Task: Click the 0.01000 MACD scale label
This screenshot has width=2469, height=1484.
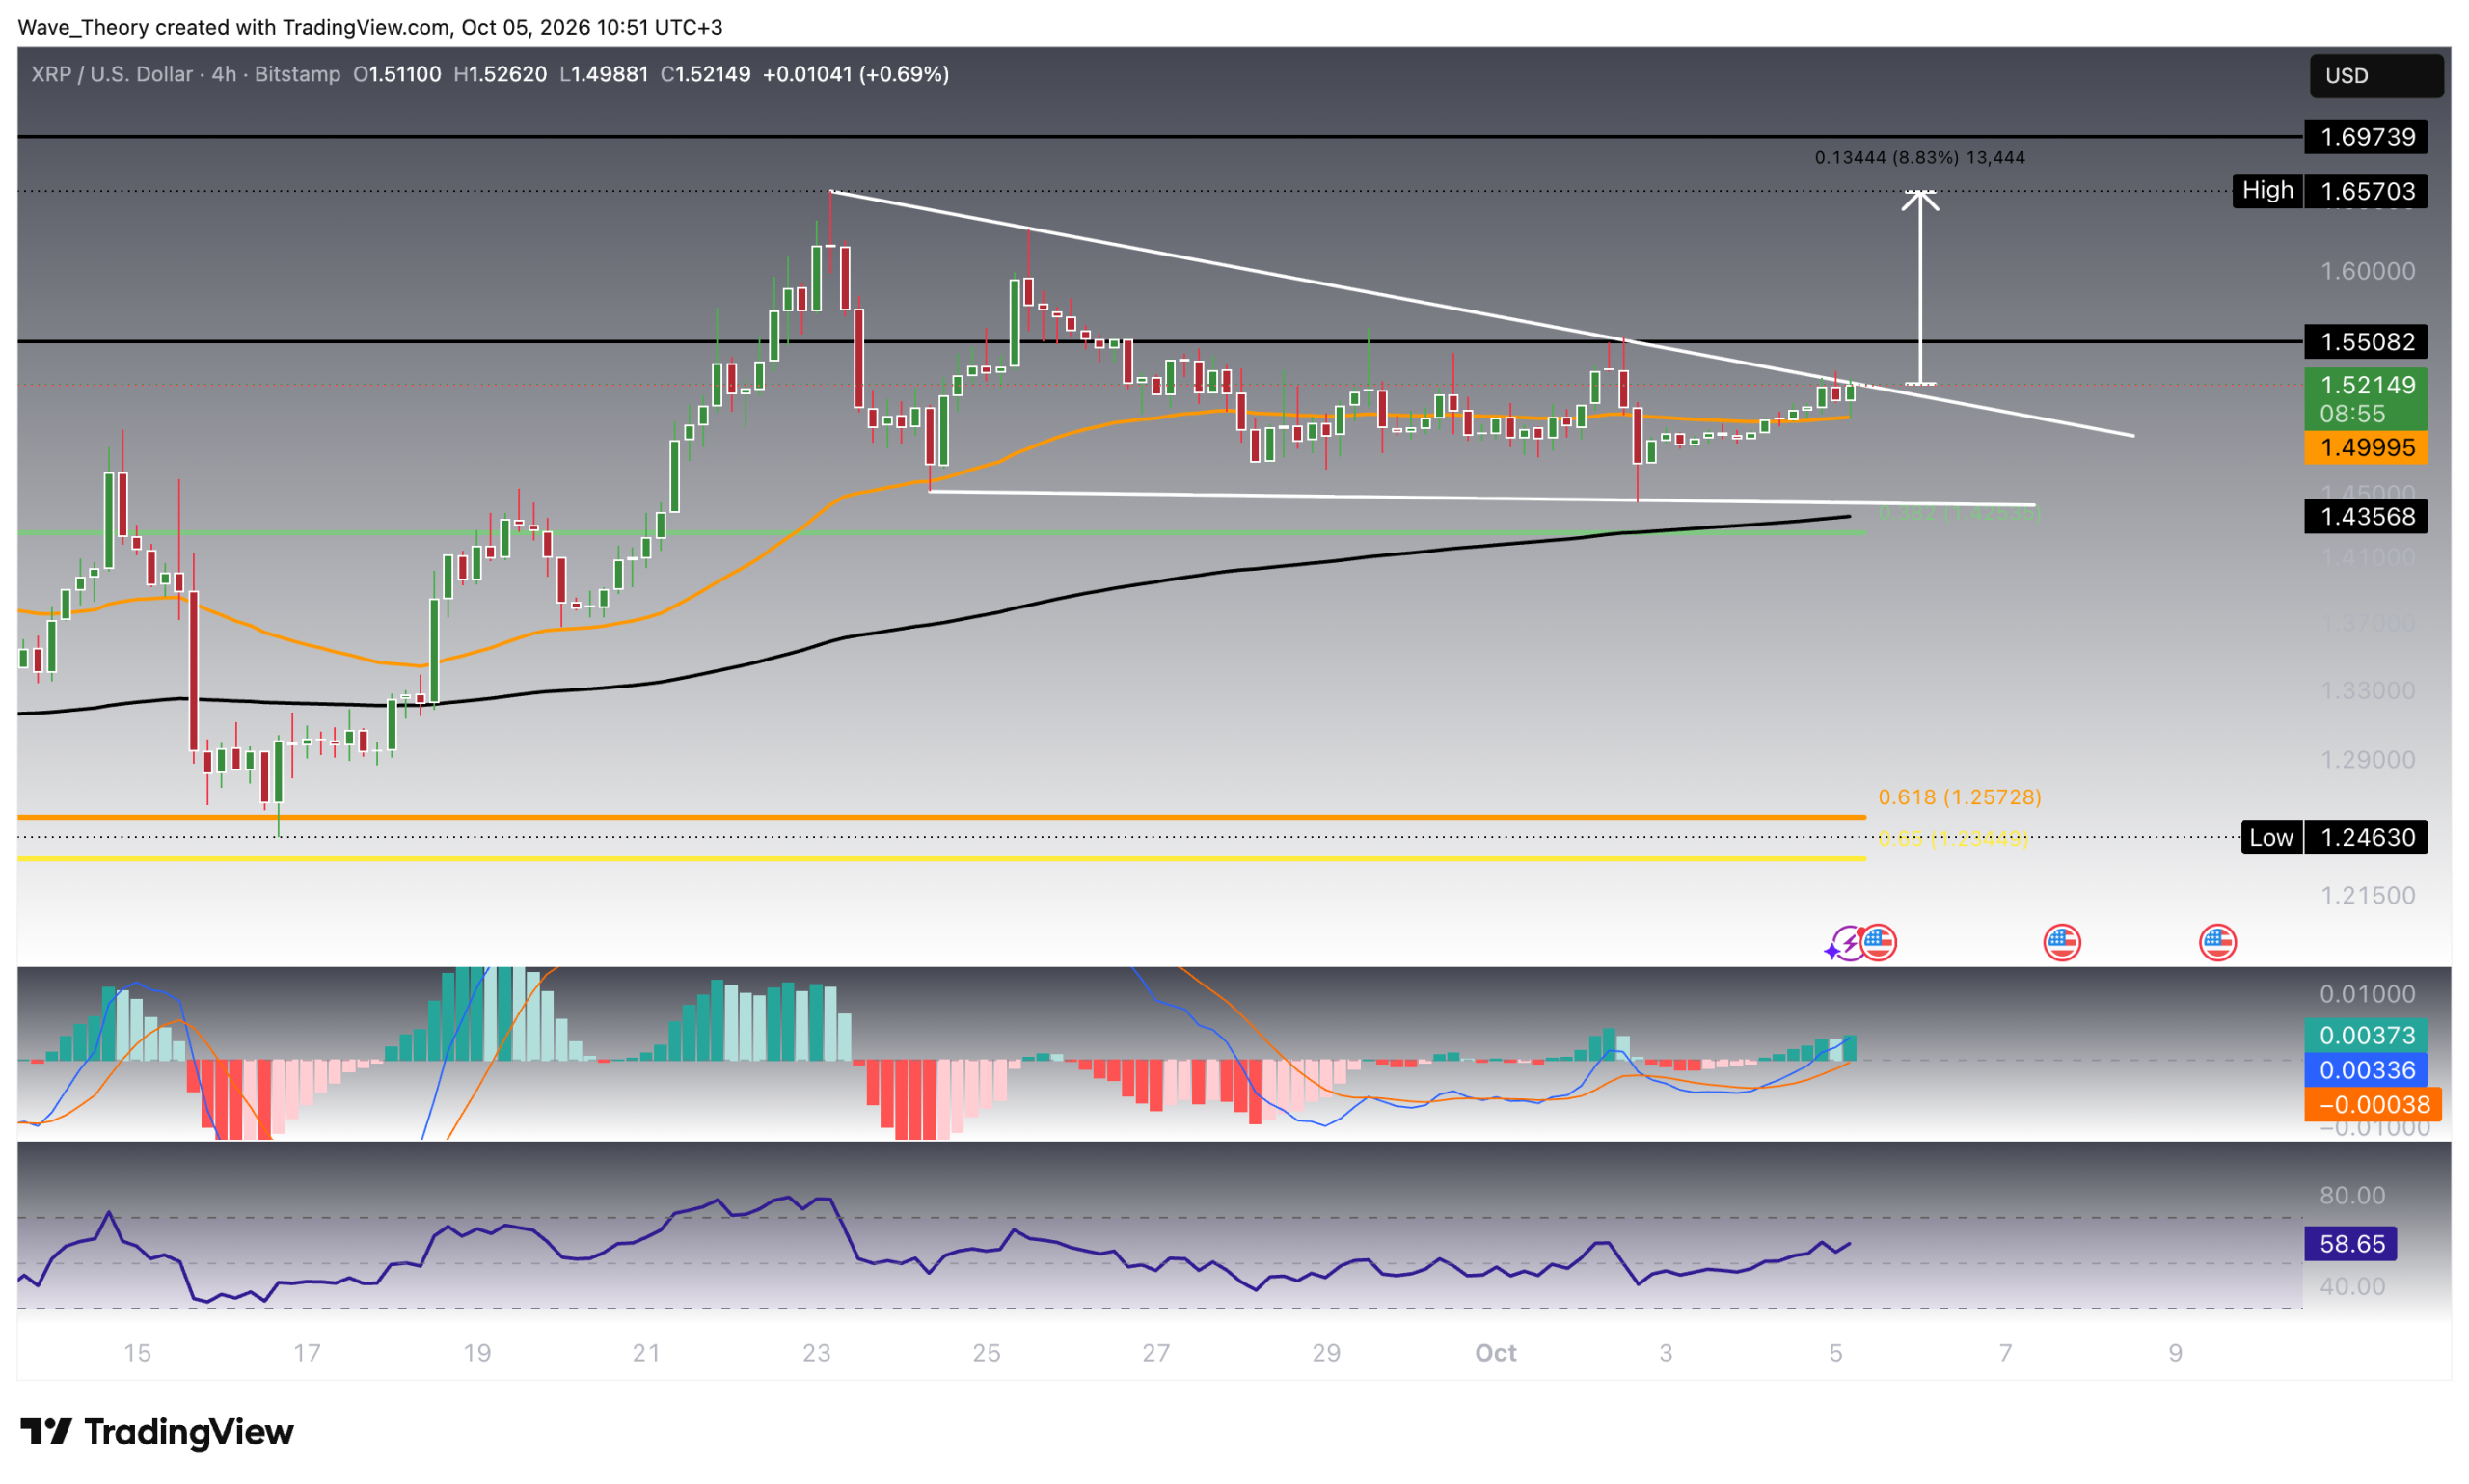Action: pos(2367,993)
